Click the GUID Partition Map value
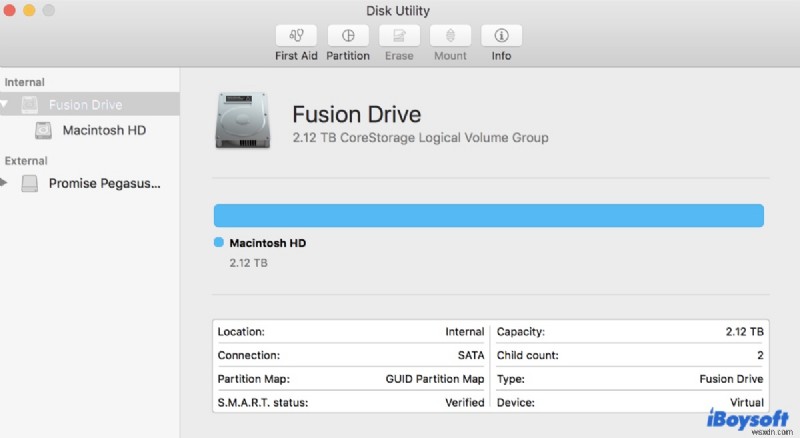The image size is (800, 438). (435, 379)
